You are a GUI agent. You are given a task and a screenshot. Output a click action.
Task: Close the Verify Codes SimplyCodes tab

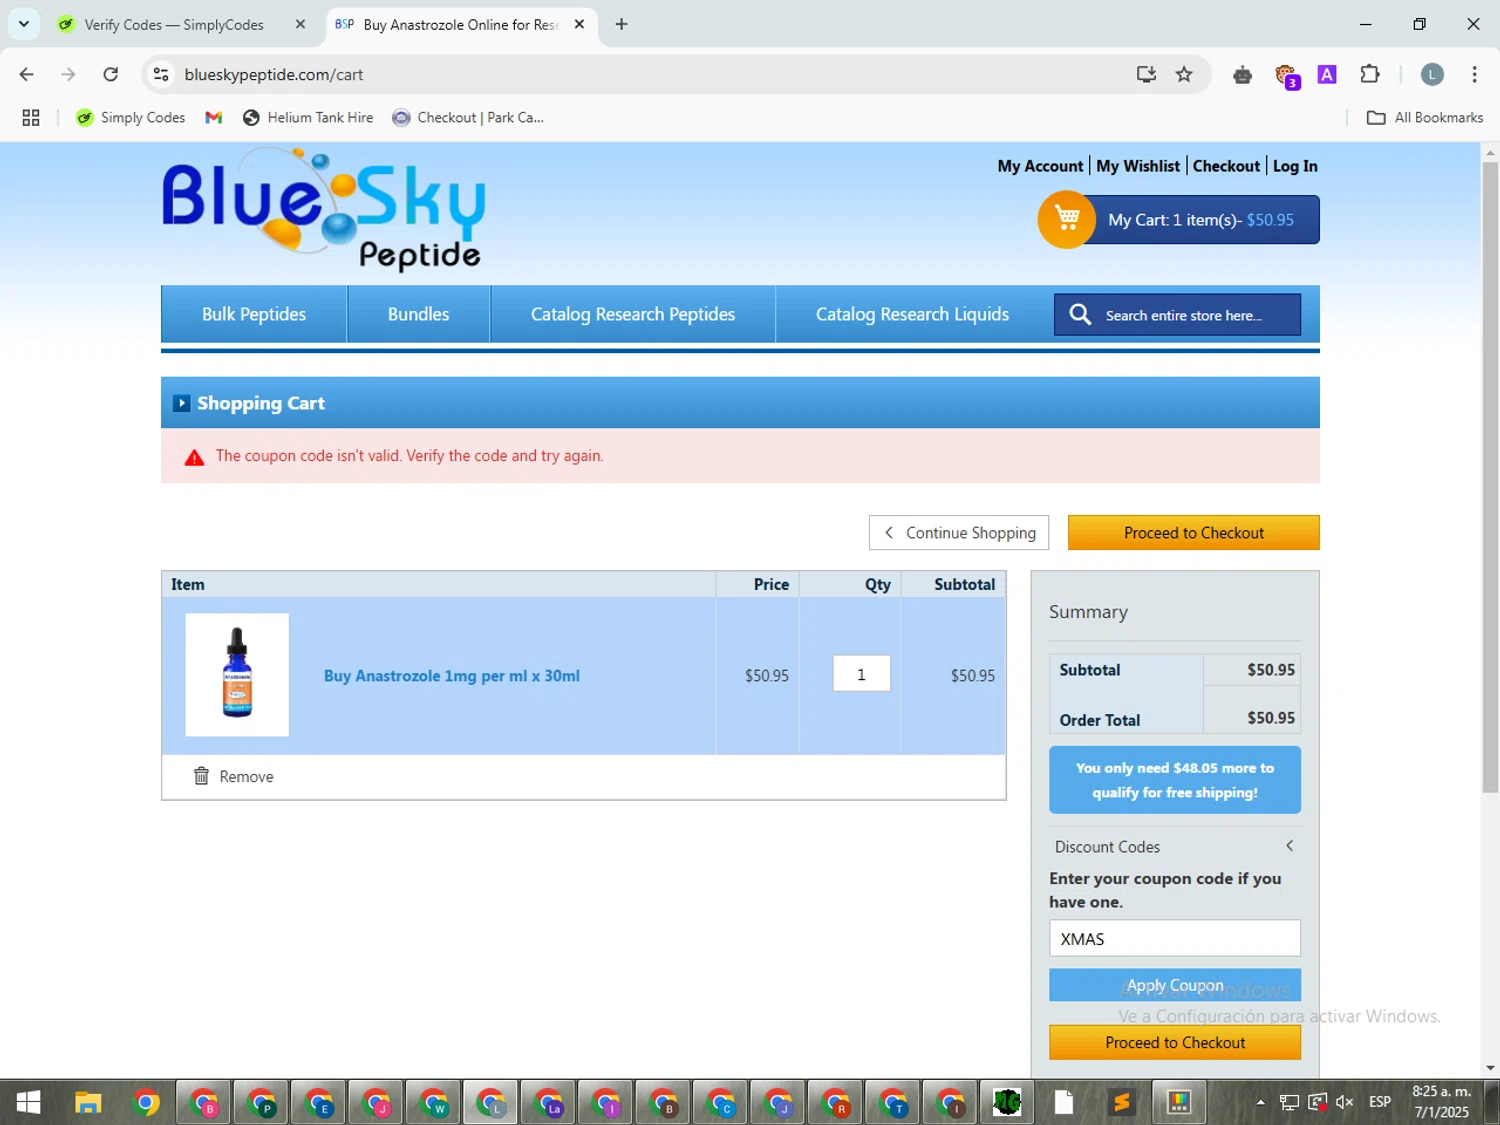tap(300, 24)
